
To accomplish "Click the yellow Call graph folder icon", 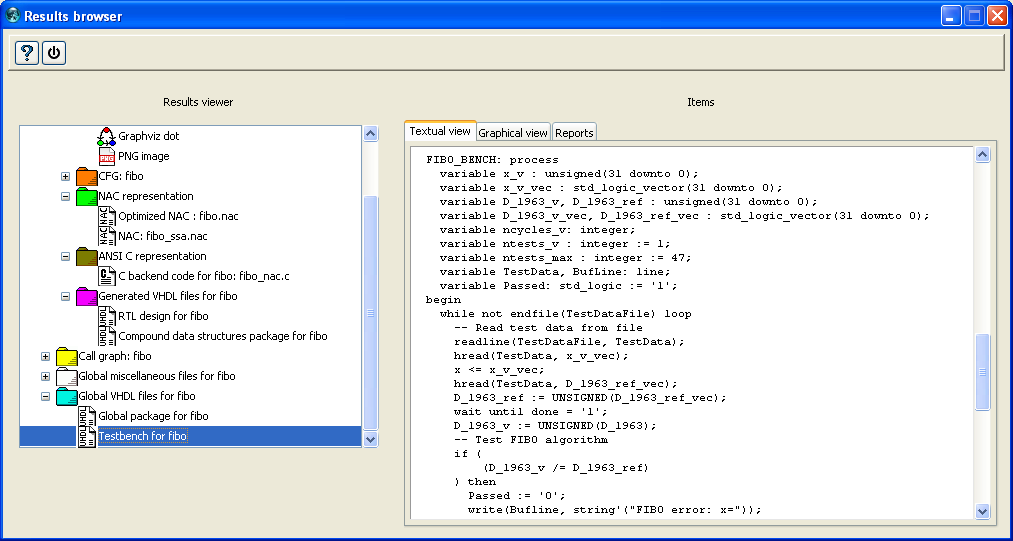I will (67, 356).
